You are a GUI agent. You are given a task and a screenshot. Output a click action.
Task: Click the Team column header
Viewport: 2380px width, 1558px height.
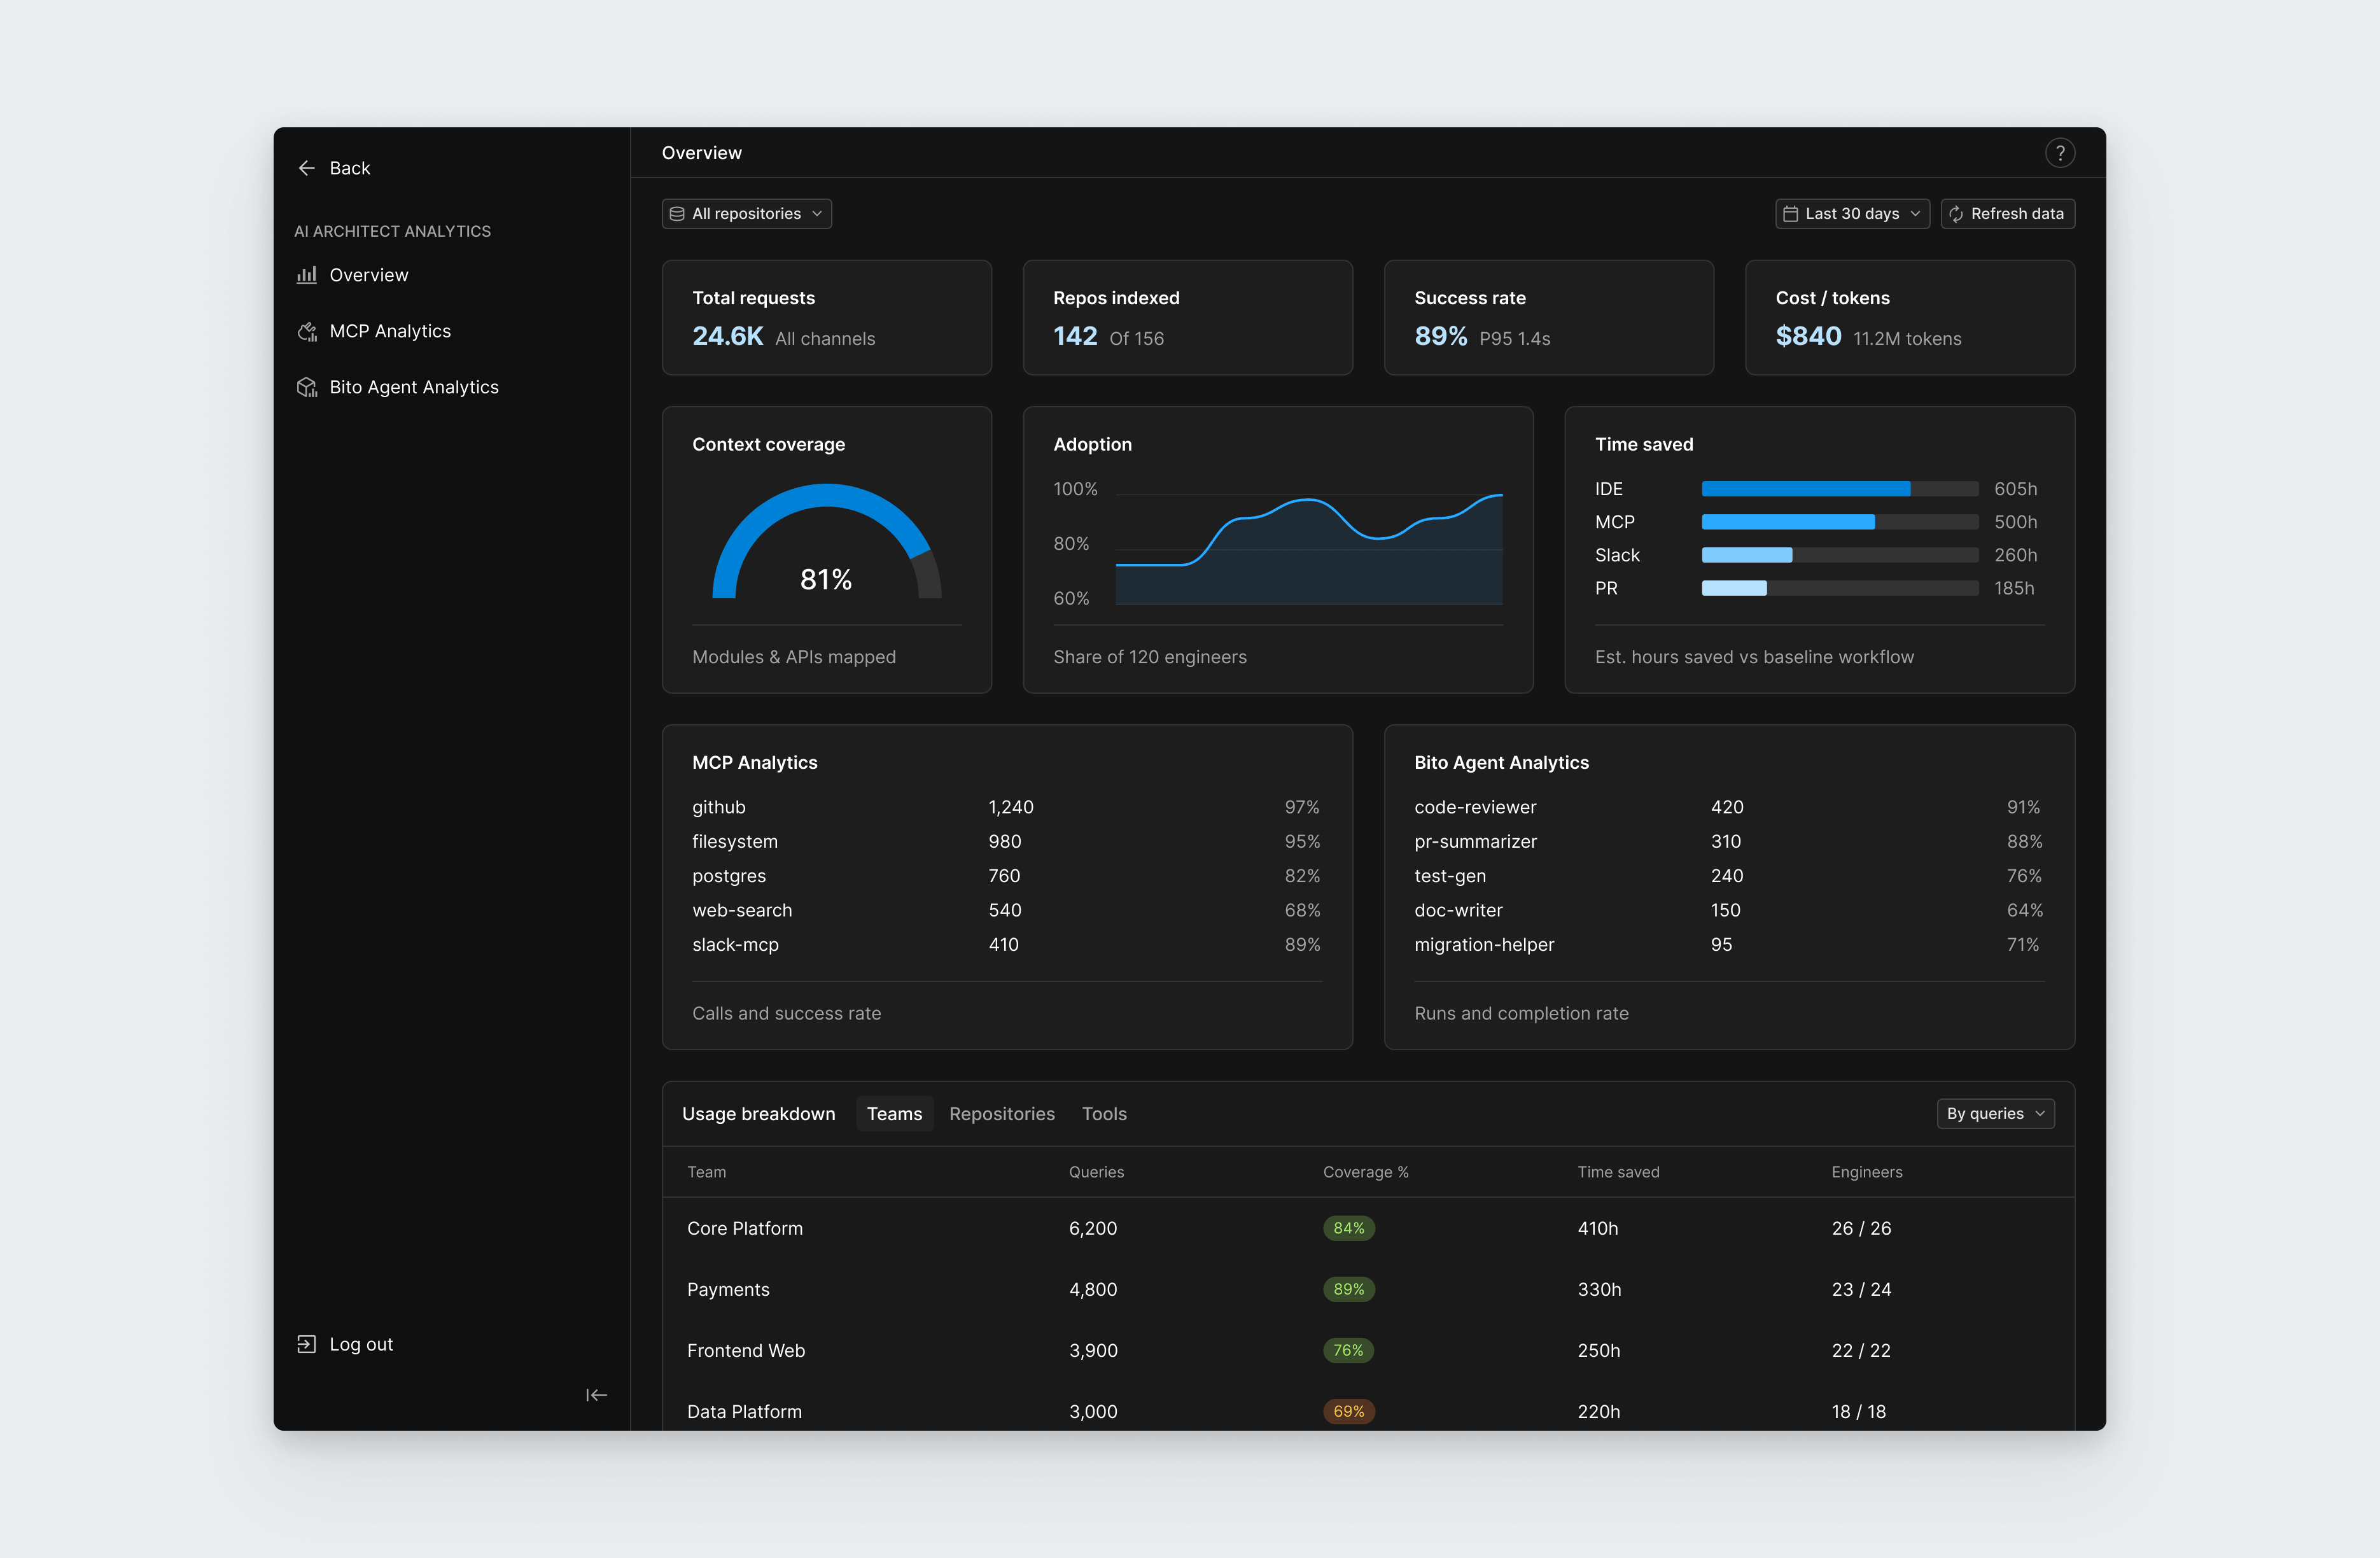click(x=706, y=1172)
